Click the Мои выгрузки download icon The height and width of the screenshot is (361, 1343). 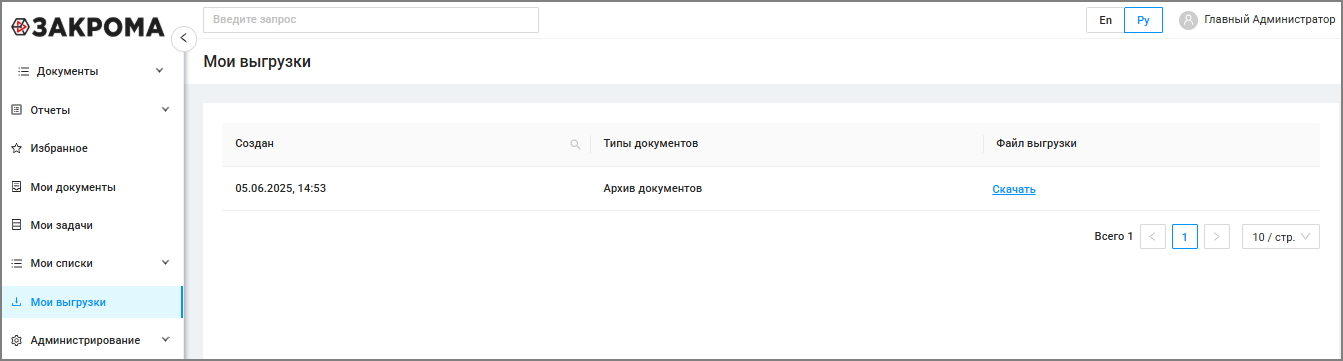click(x=16, y=302)
